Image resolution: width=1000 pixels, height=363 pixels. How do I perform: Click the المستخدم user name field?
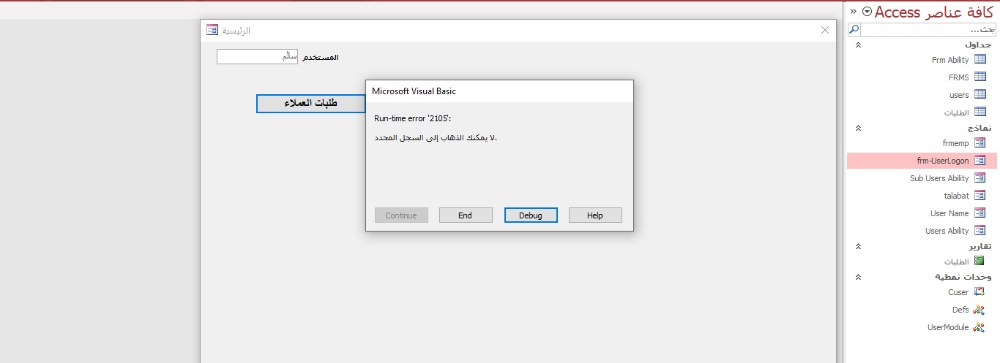(258, 57)
